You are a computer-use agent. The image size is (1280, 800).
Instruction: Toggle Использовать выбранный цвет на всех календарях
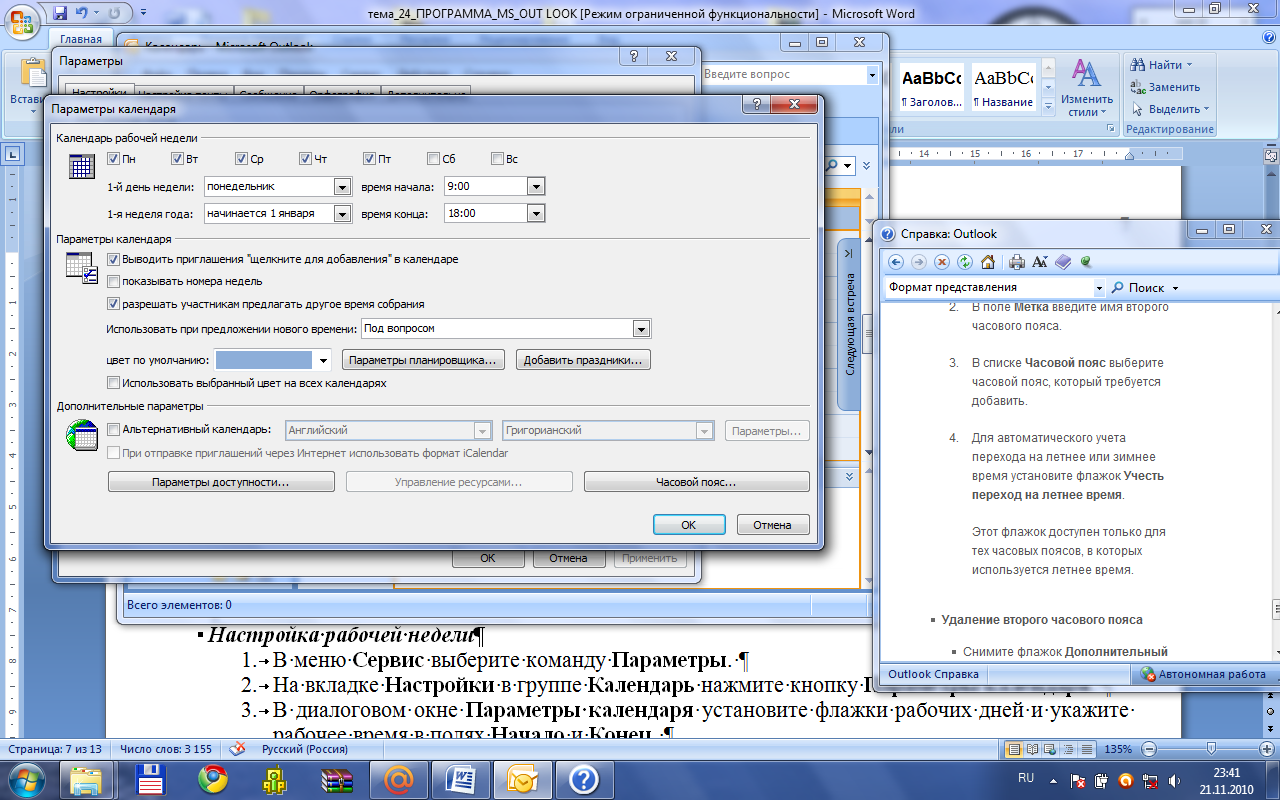[x=113, y=383]
